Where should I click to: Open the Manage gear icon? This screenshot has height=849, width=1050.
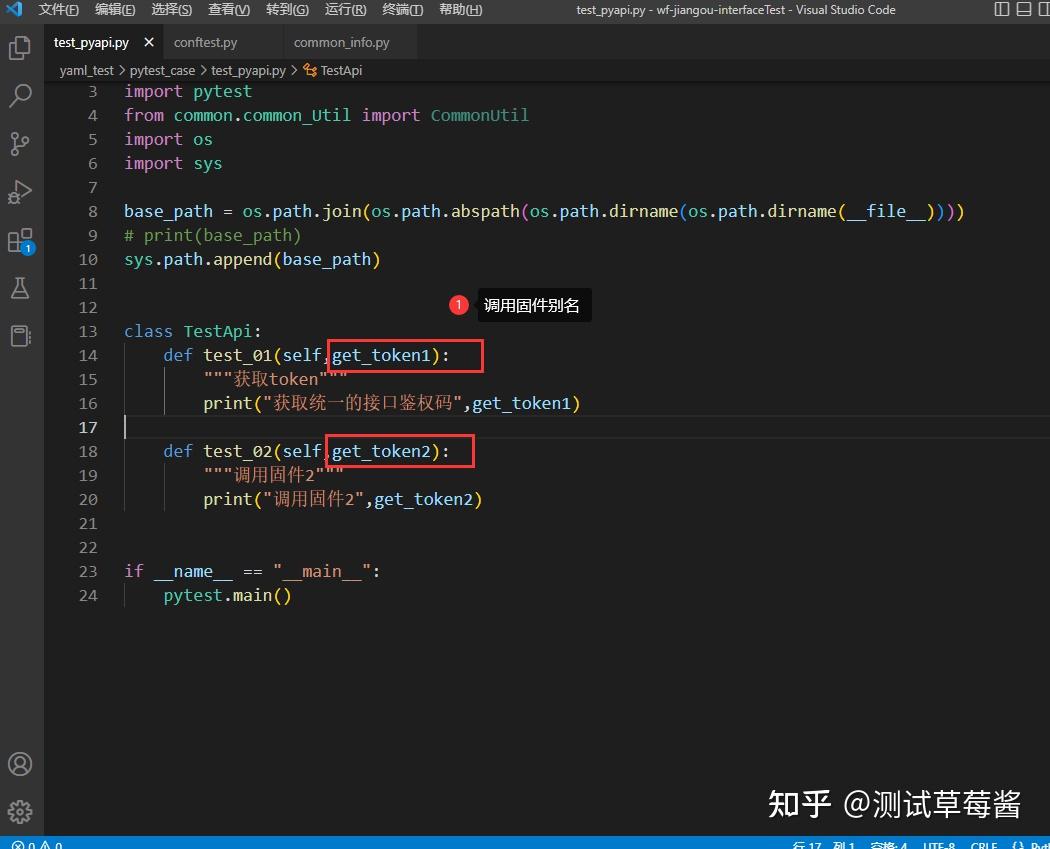tap(20, 812)
